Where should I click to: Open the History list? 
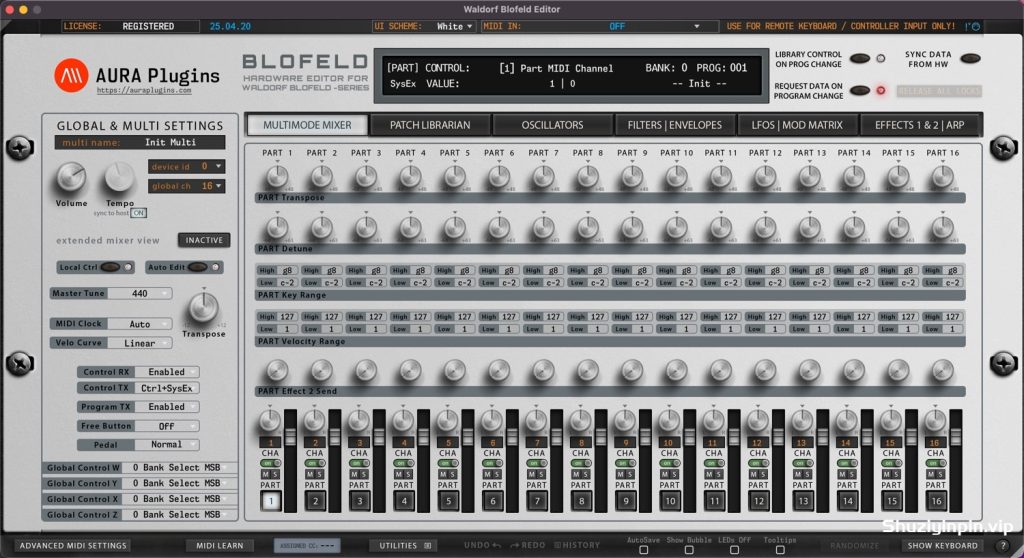point(577,546)
